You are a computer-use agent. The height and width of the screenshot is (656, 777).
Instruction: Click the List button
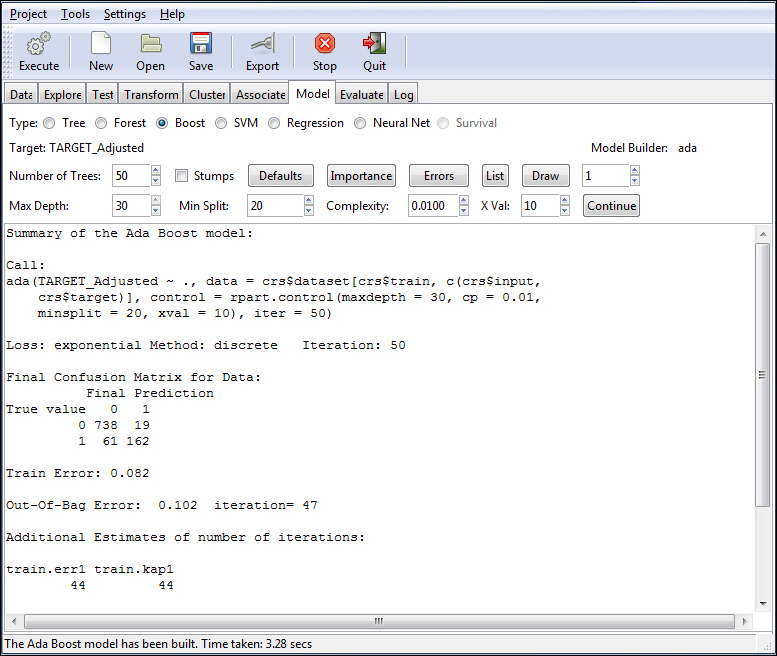coord(495,176)
